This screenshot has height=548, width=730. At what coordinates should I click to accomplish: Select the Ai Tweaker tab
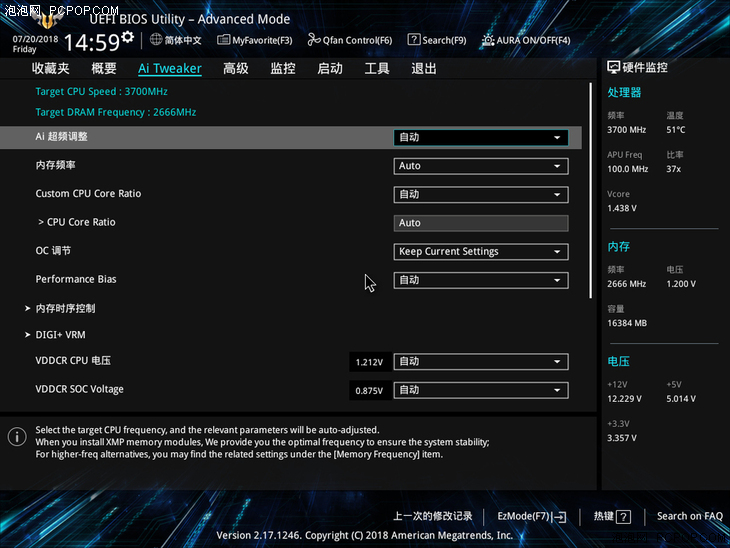170,68
